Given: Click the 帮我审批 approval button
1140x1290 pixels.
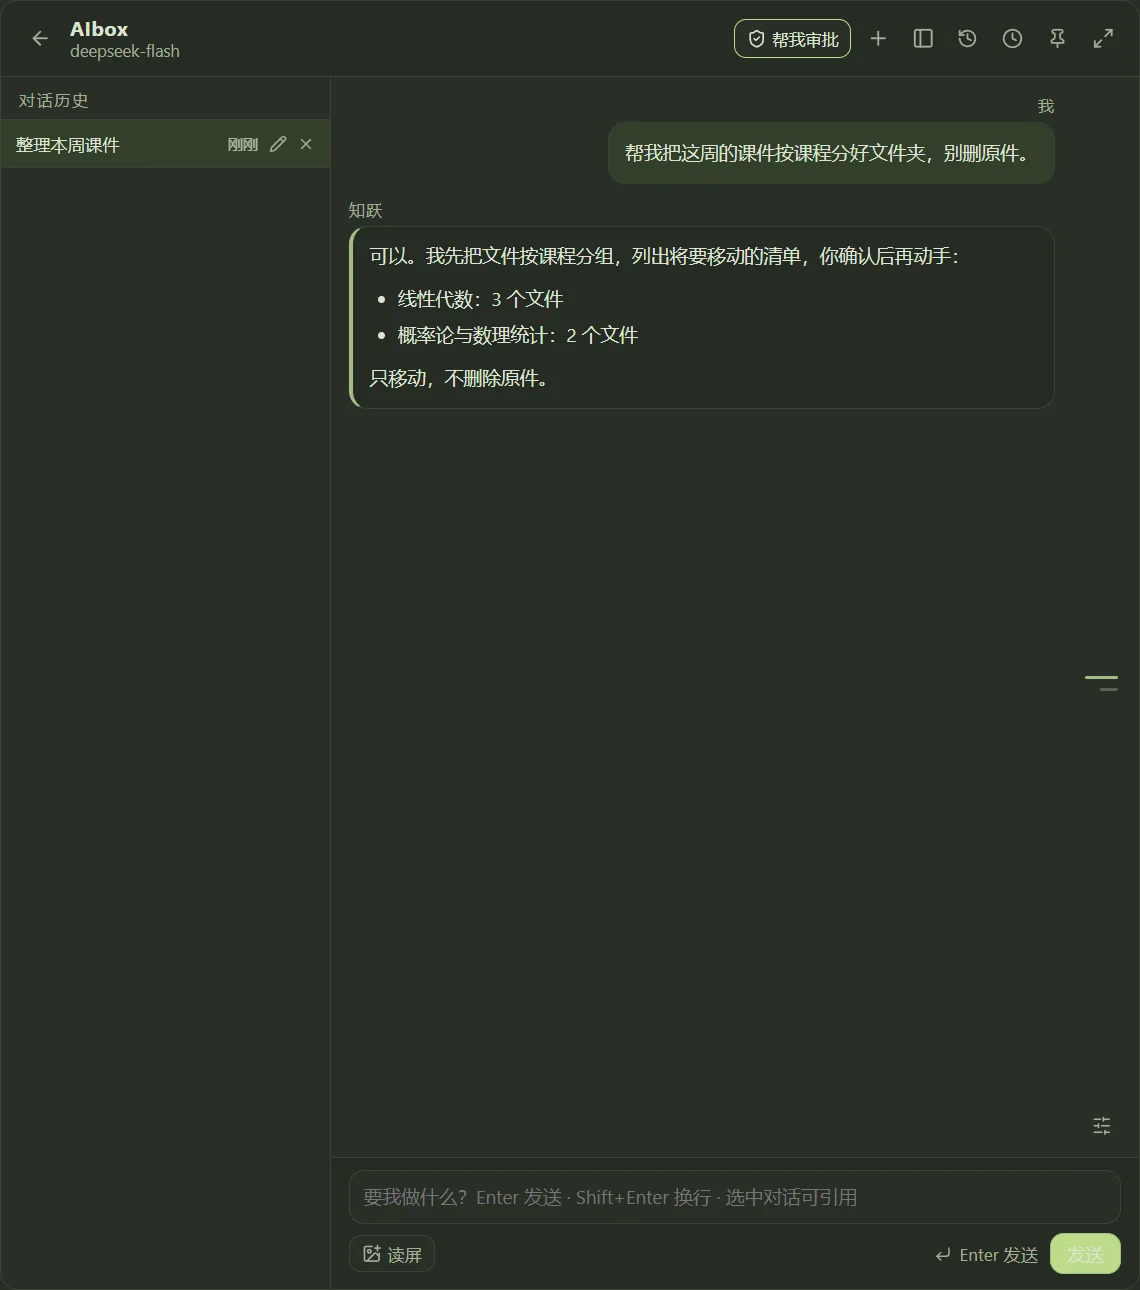Looking at the screenshot, I should pos(792,39).
